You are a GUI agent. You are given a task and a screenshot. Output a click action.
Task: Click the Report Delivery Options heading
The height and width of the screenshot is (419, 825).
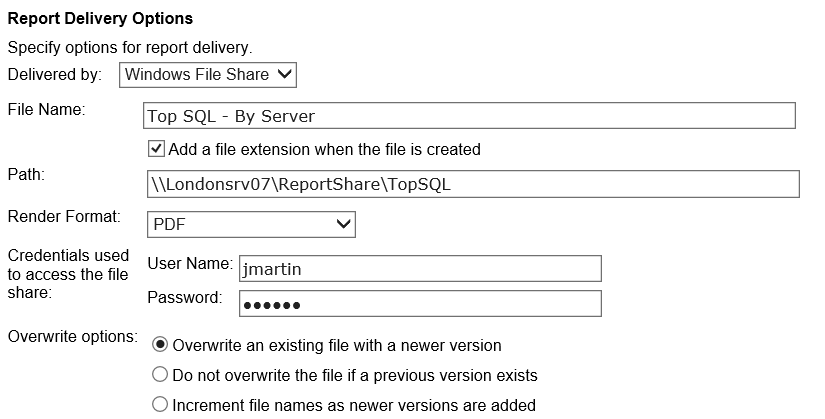pos(100,18)
